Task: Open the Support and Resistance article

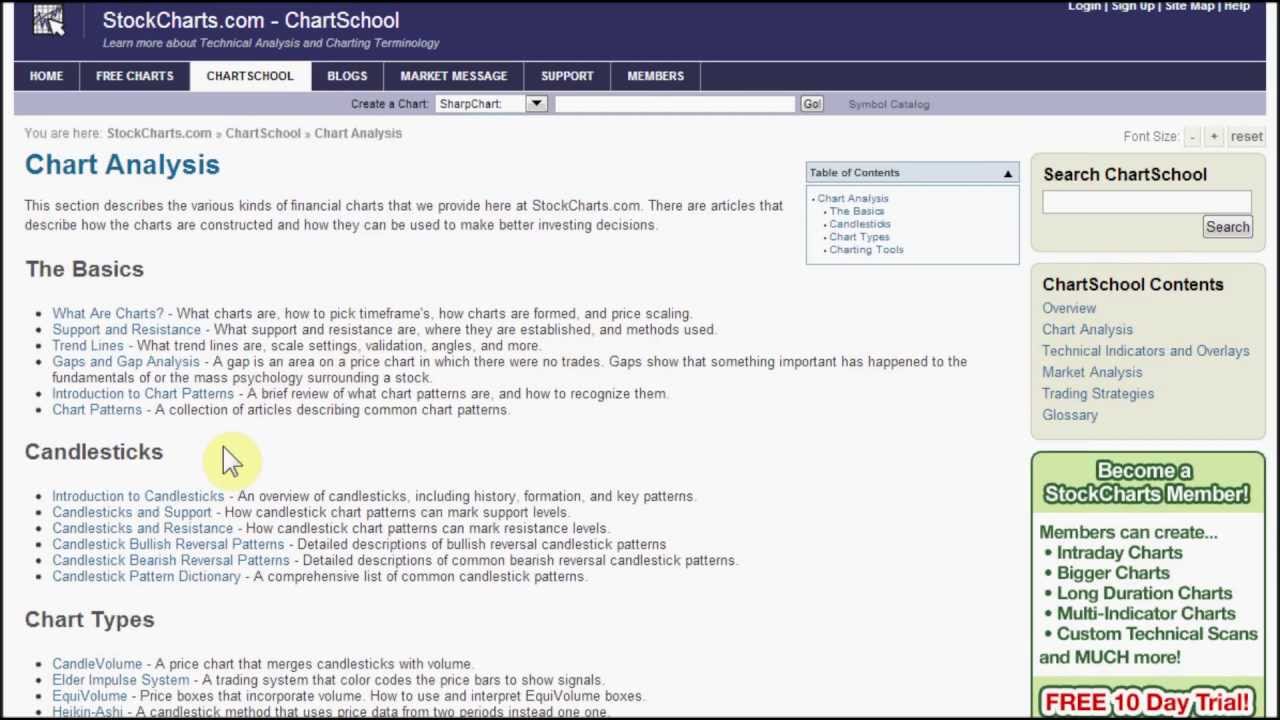Action: tap(127, 329)
